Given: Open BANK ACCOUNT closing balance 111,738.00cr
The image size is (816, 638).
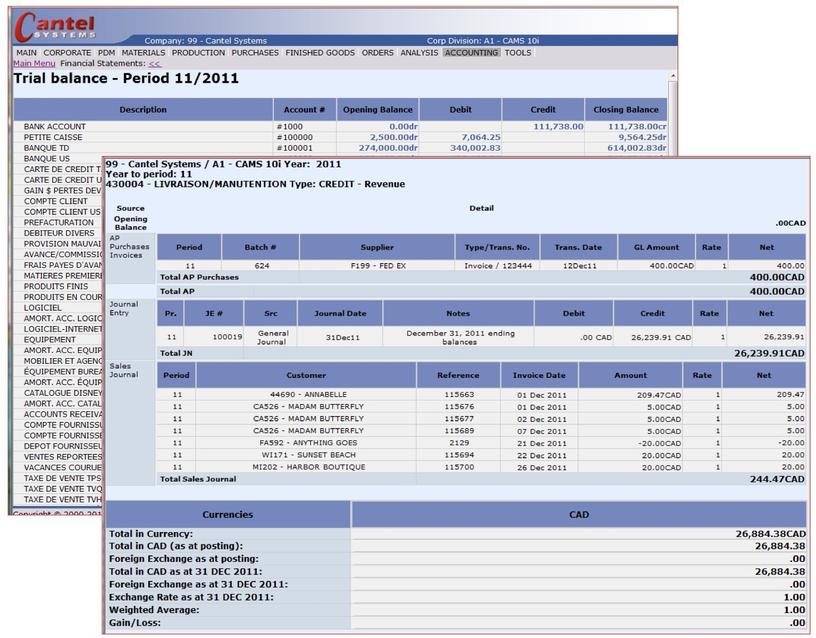Looking at the screenshot, I should pos(637,126).
